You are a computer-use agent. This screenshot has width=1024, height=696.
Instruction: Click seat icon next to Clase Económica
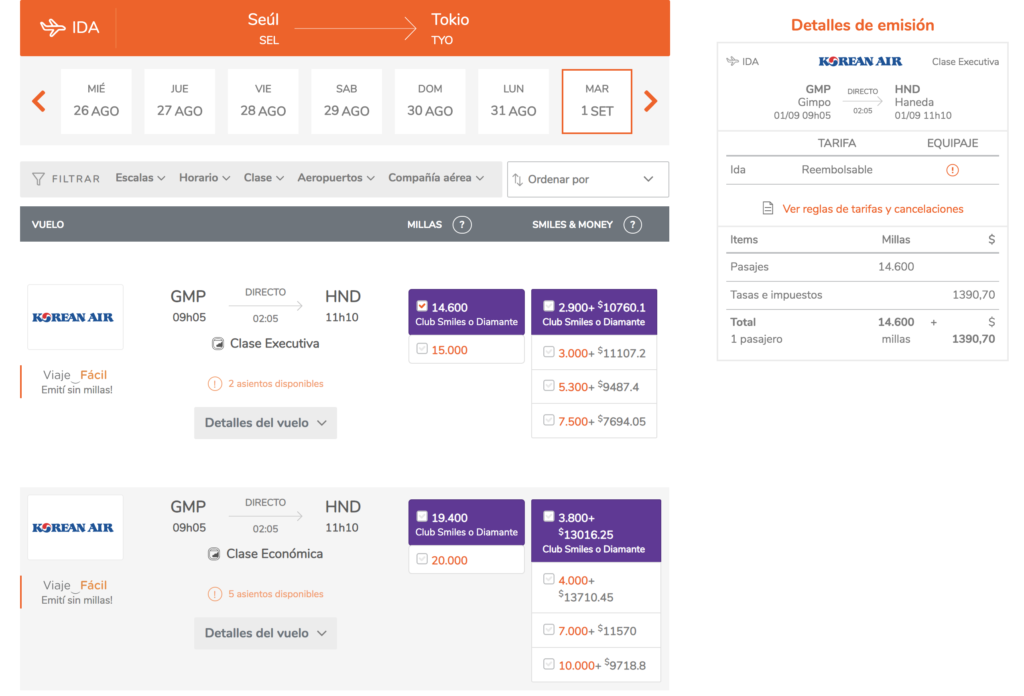[x=214, y=554]
